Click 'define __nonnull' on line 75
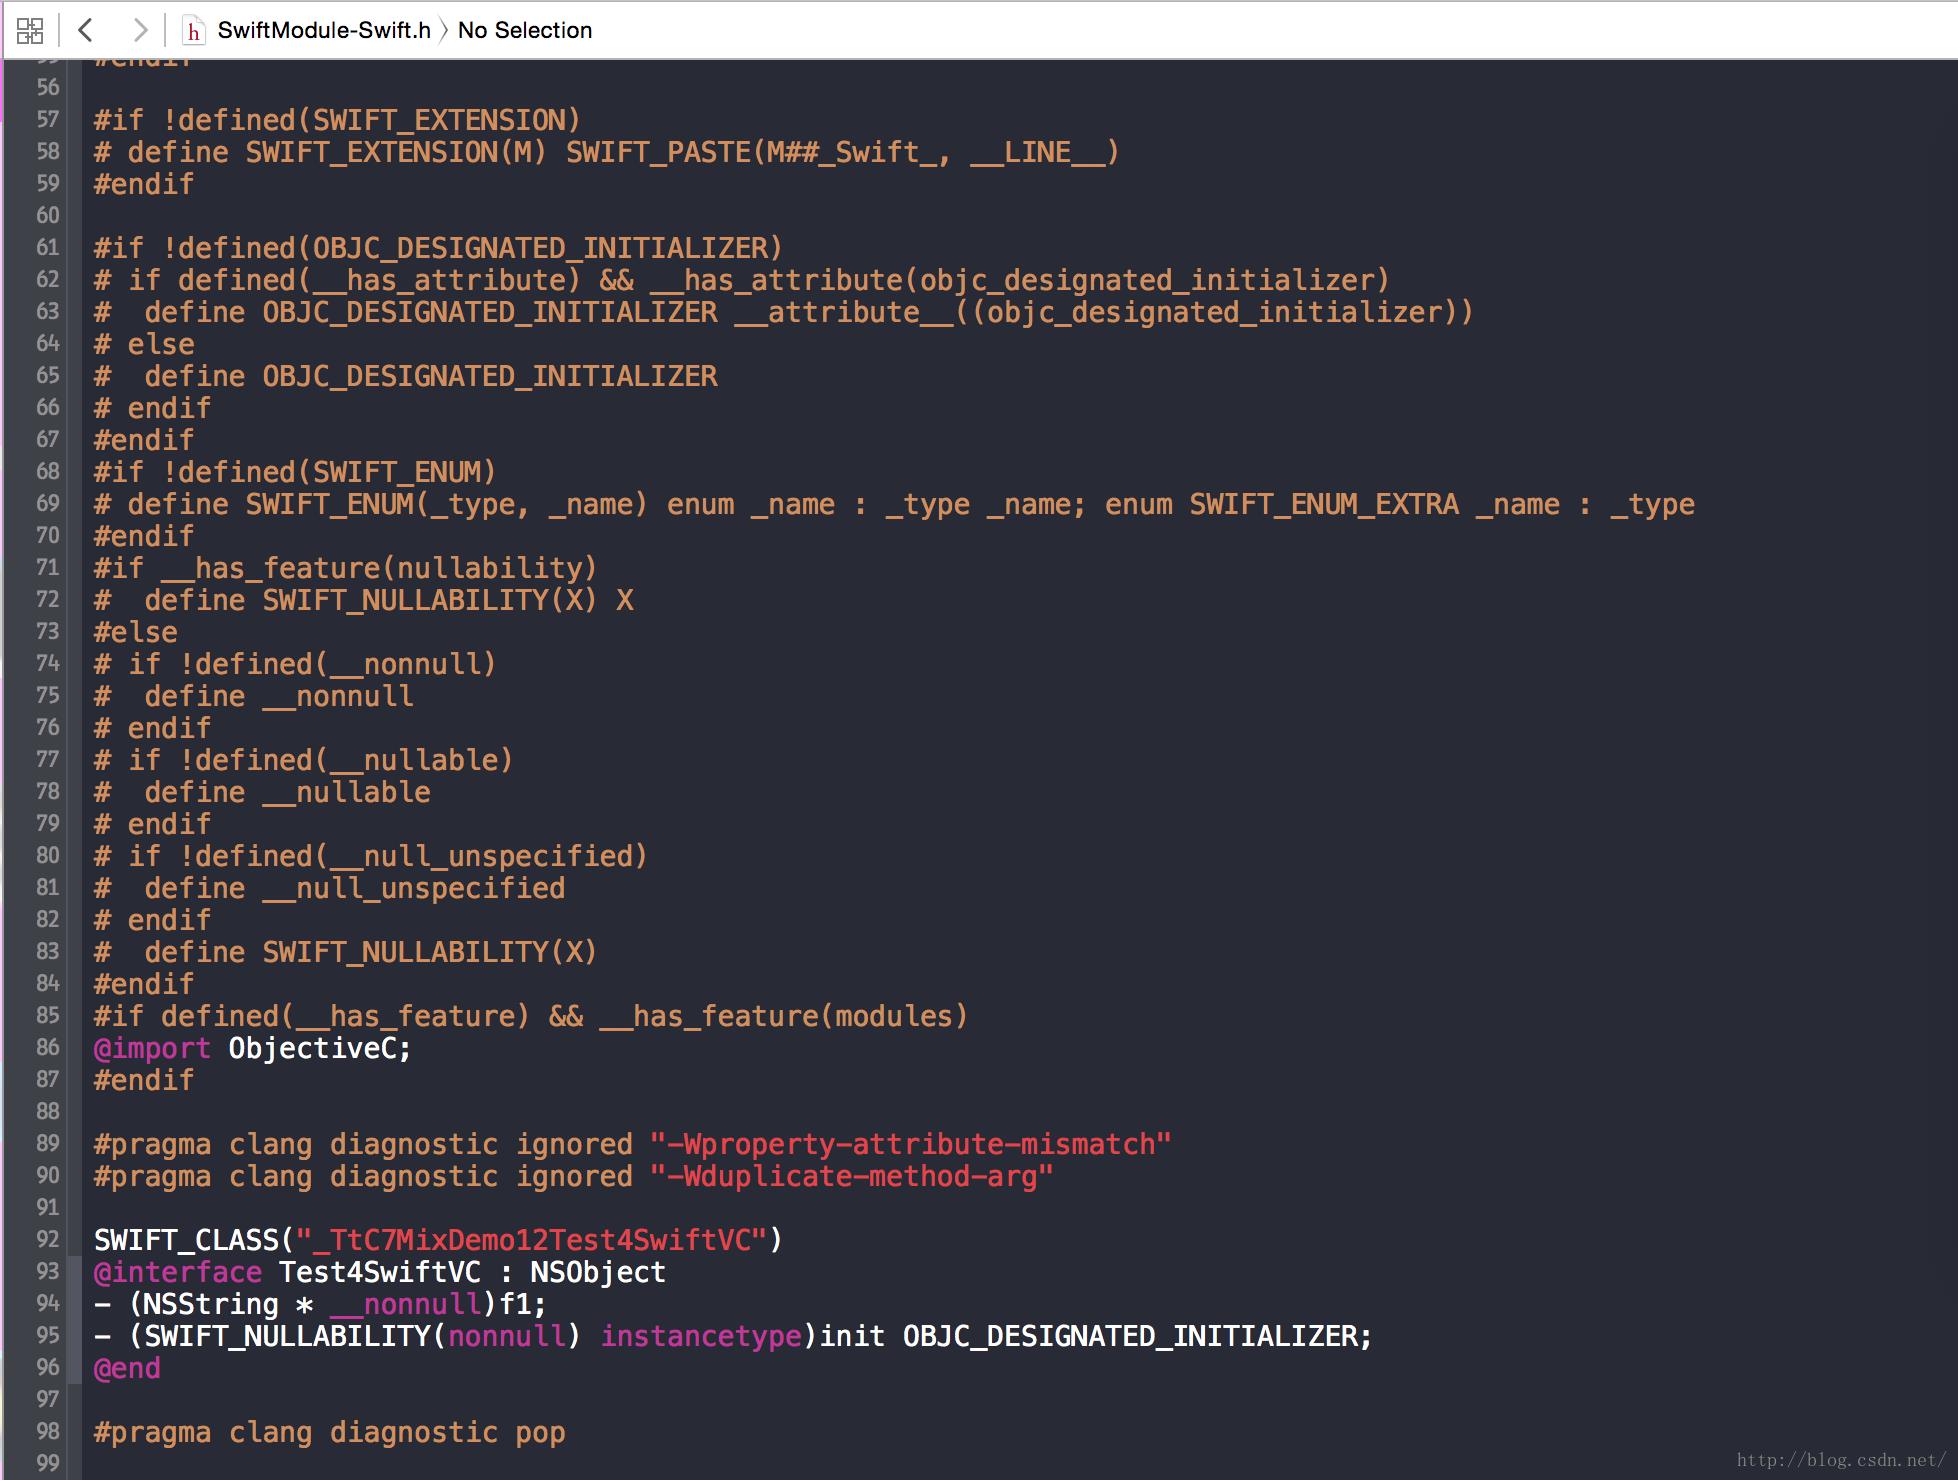Screen dimensions: 1958x1480 279,697
